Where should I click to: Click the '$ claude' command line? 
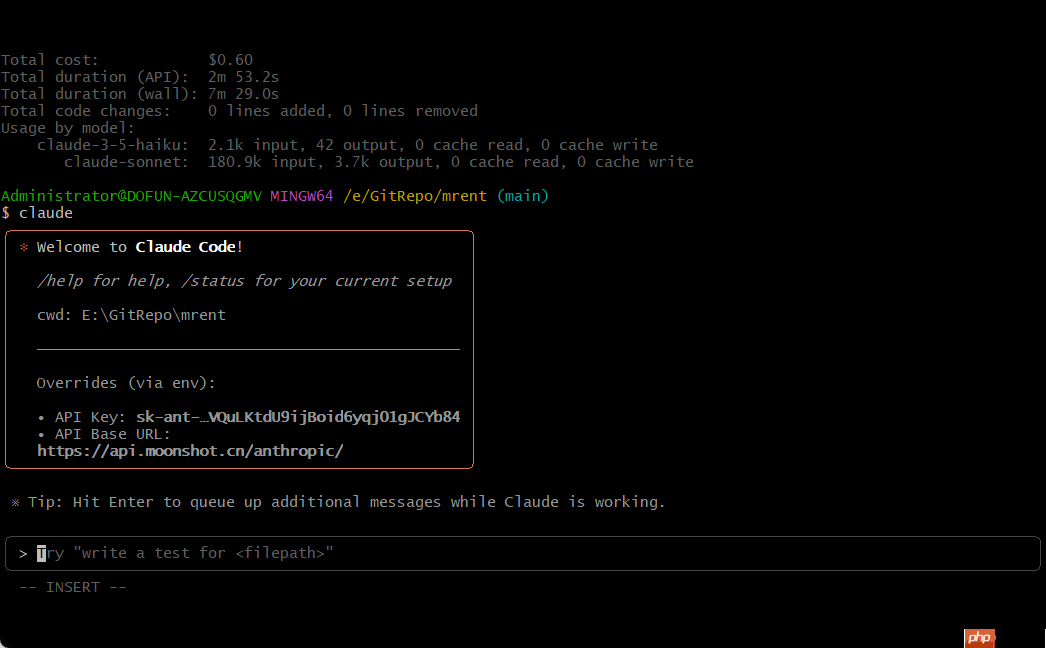(x=37, y=213)
